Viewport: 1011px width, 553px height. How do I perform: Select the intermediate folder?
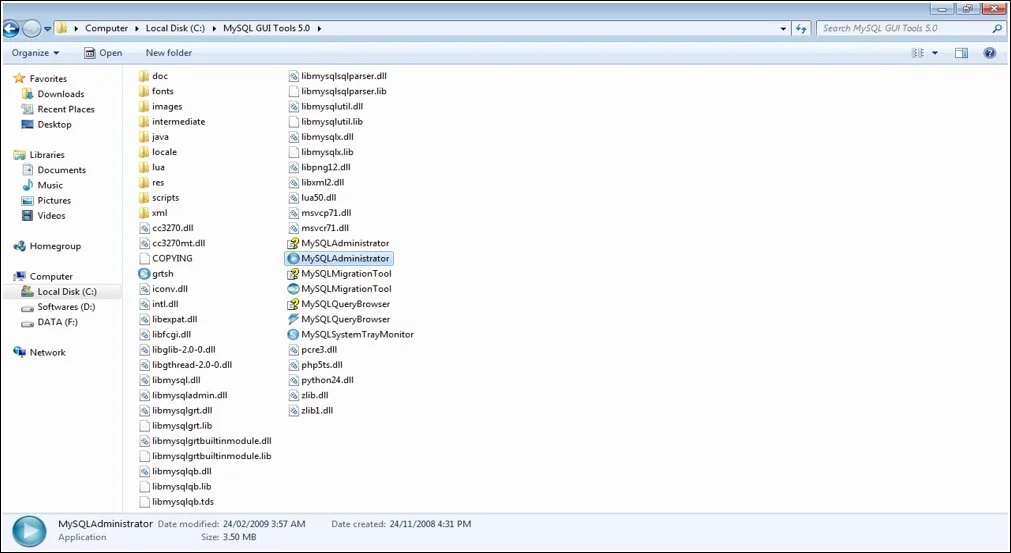click(x=172, y=122)
